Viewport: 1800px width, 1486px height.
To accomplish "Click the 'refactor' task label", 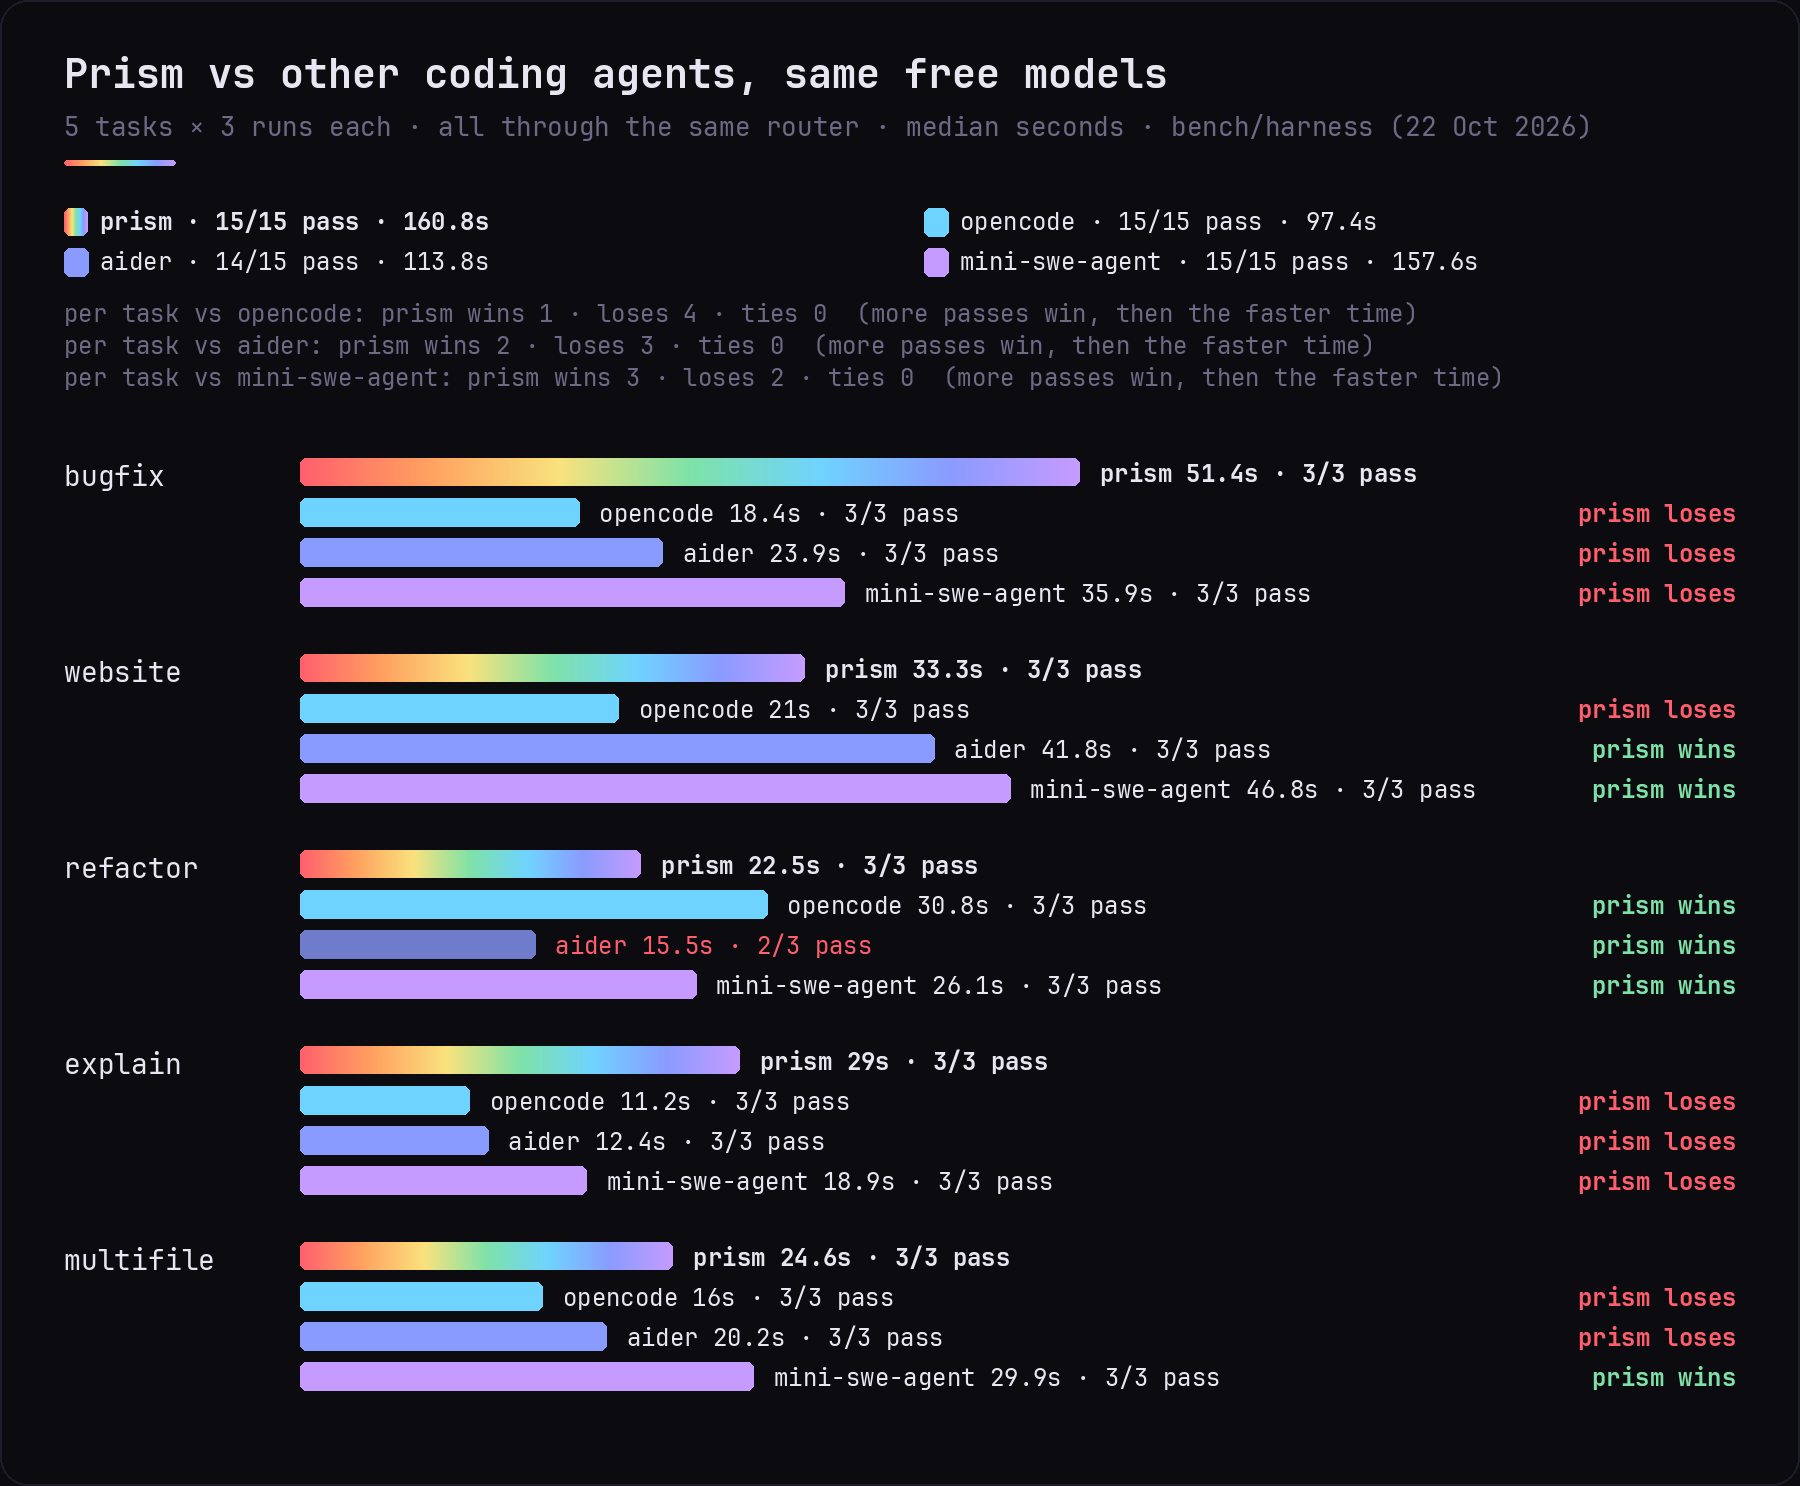I will pyautogui.click(x=131, y=868).
